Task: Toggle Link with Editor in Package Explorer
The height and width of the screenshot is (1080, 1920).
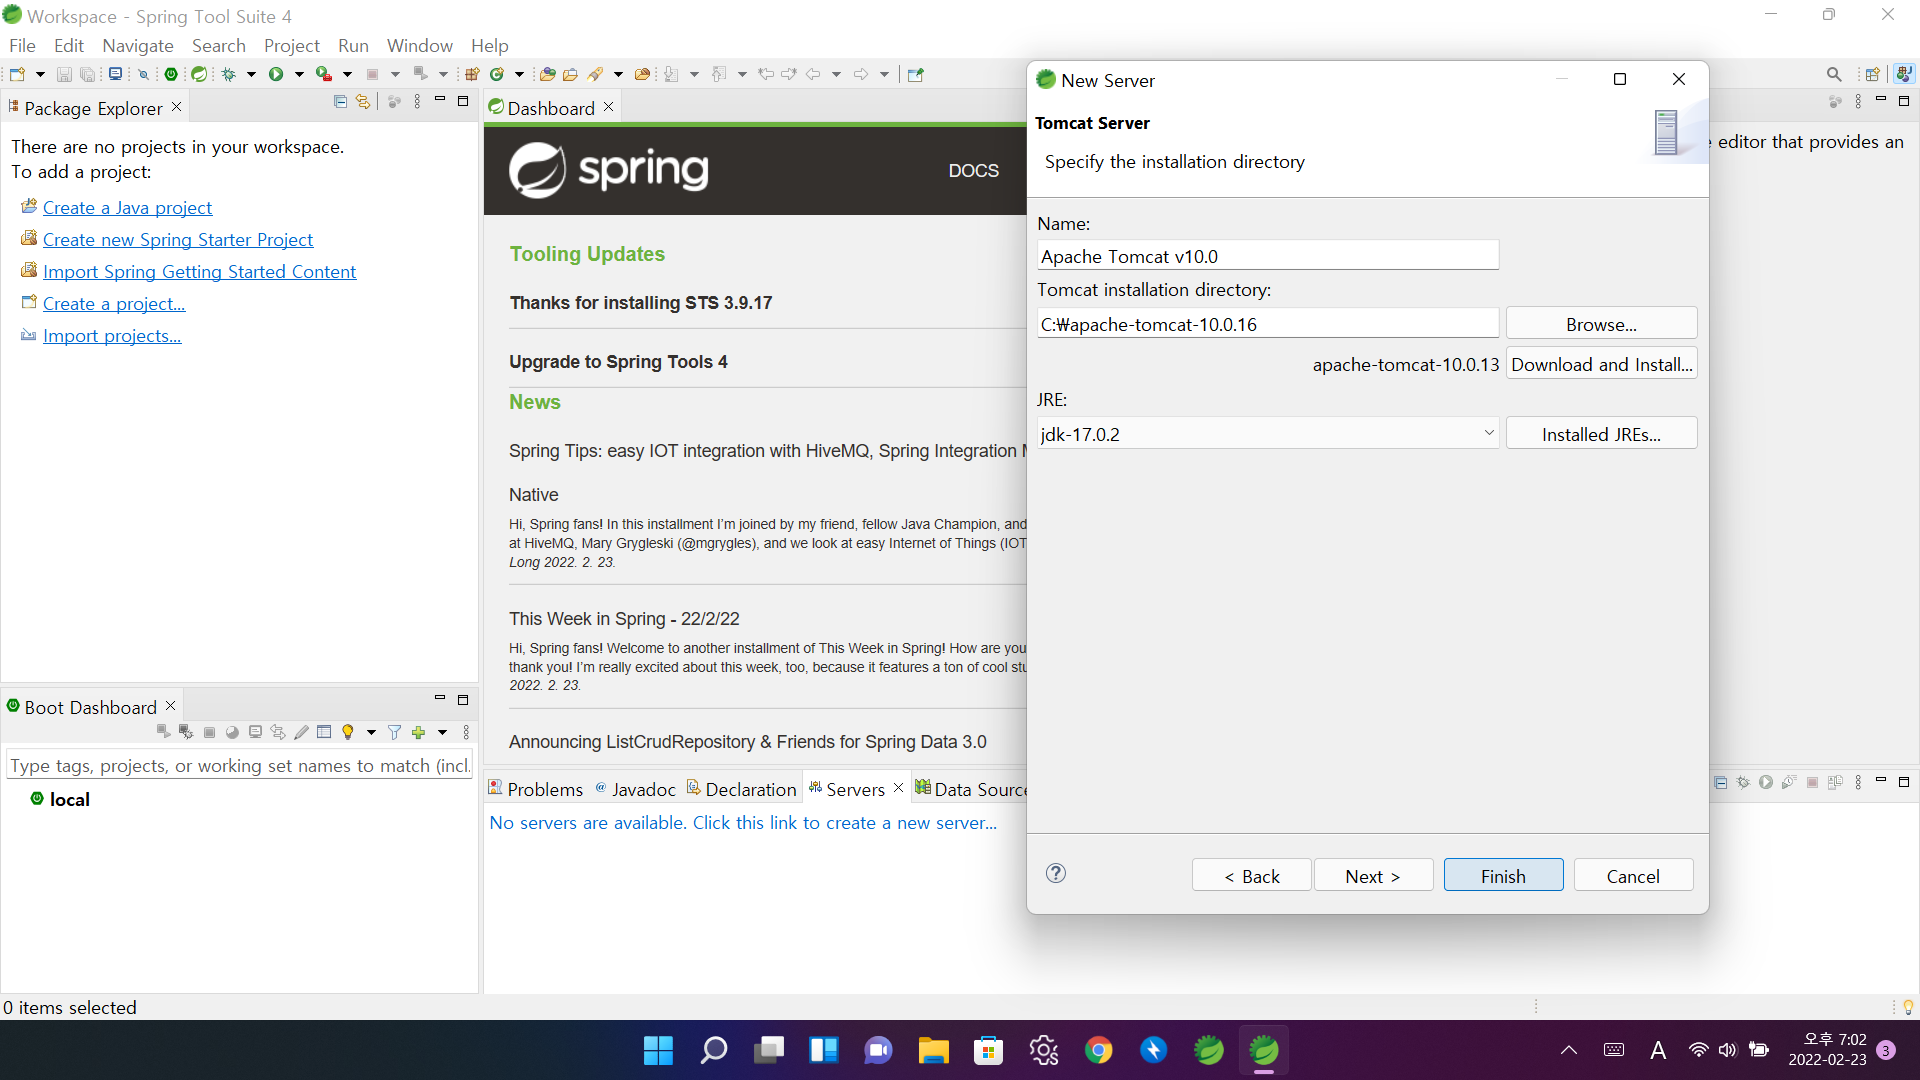Action: pos(363,102)
